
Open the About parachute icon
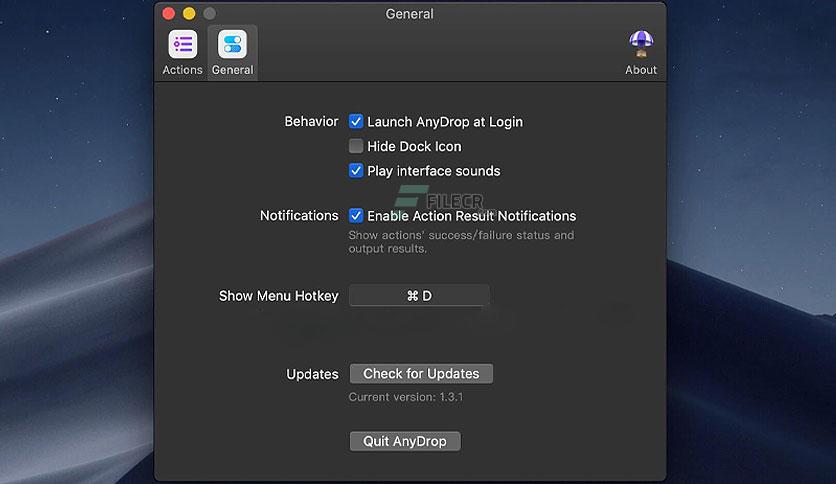click(641, 44)
